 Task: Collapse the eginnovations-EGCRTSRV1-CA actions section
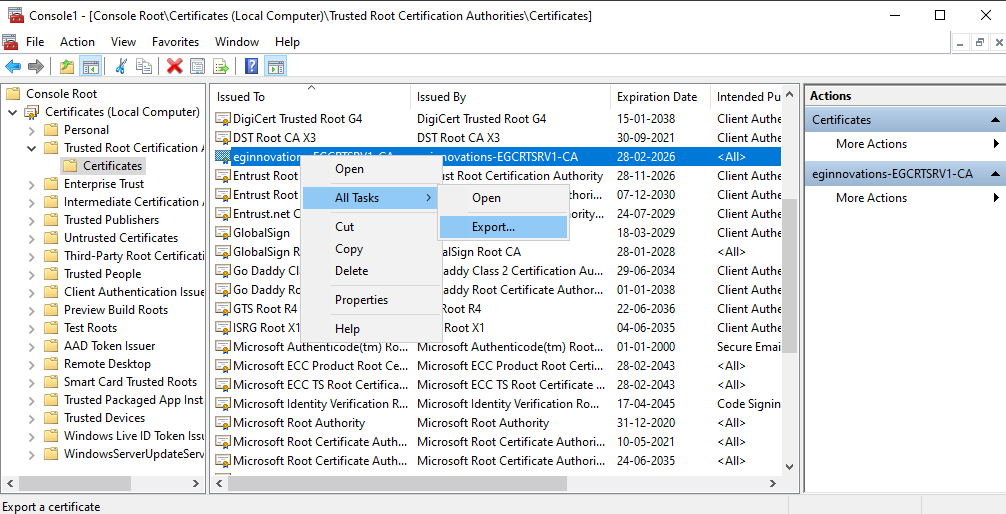995,174
